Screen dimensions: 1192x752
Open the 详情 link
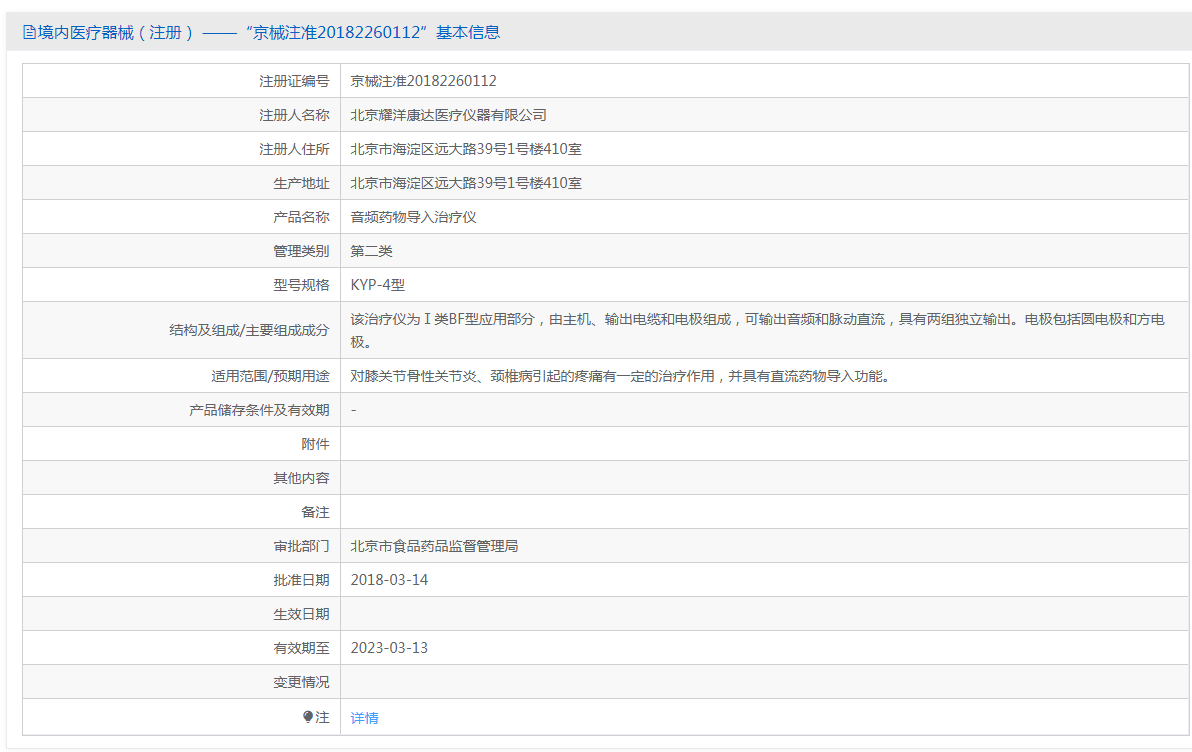click(364, 718)
